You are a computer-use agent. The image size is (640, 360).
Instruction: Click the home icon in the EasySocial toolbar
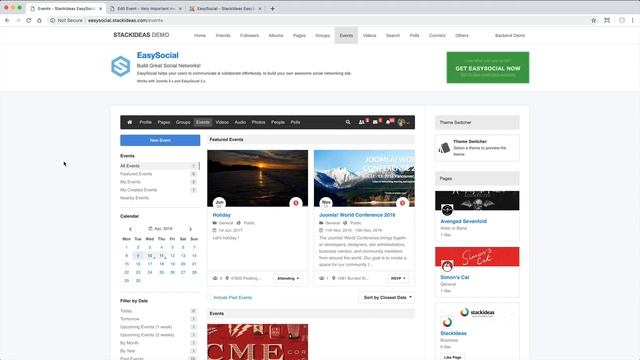130,122
